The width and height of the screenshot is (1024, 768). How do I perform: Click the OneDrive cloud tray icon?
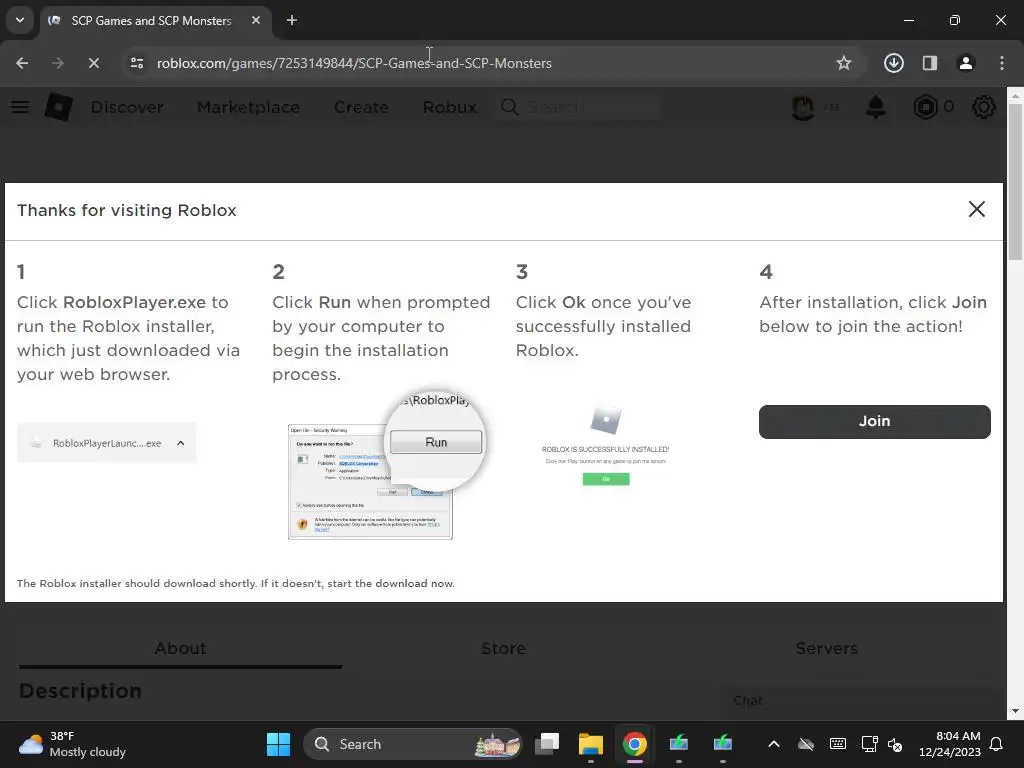click(x=806, y=744)
